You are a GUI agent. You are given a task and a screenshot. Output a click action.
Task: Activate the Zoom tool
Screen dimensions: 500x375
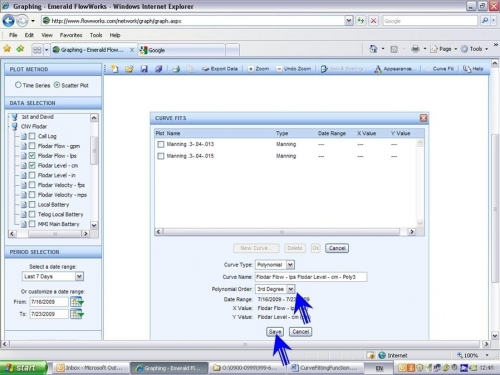tap(258, 69)
